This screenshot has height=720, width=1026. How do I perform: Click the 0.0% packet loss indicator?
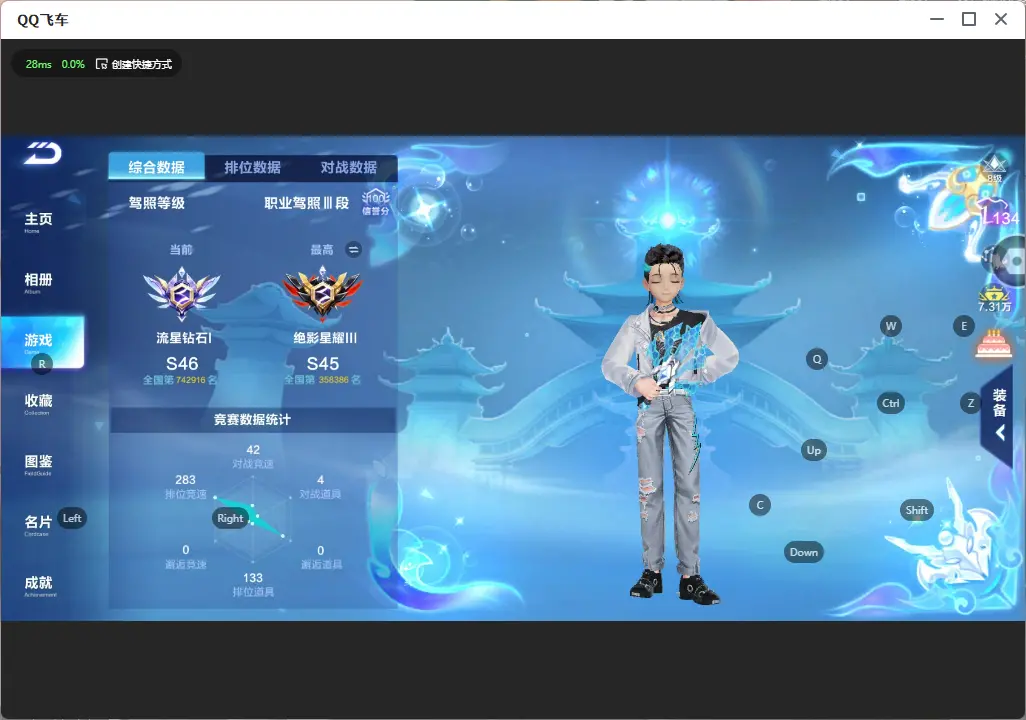[73, 64]
